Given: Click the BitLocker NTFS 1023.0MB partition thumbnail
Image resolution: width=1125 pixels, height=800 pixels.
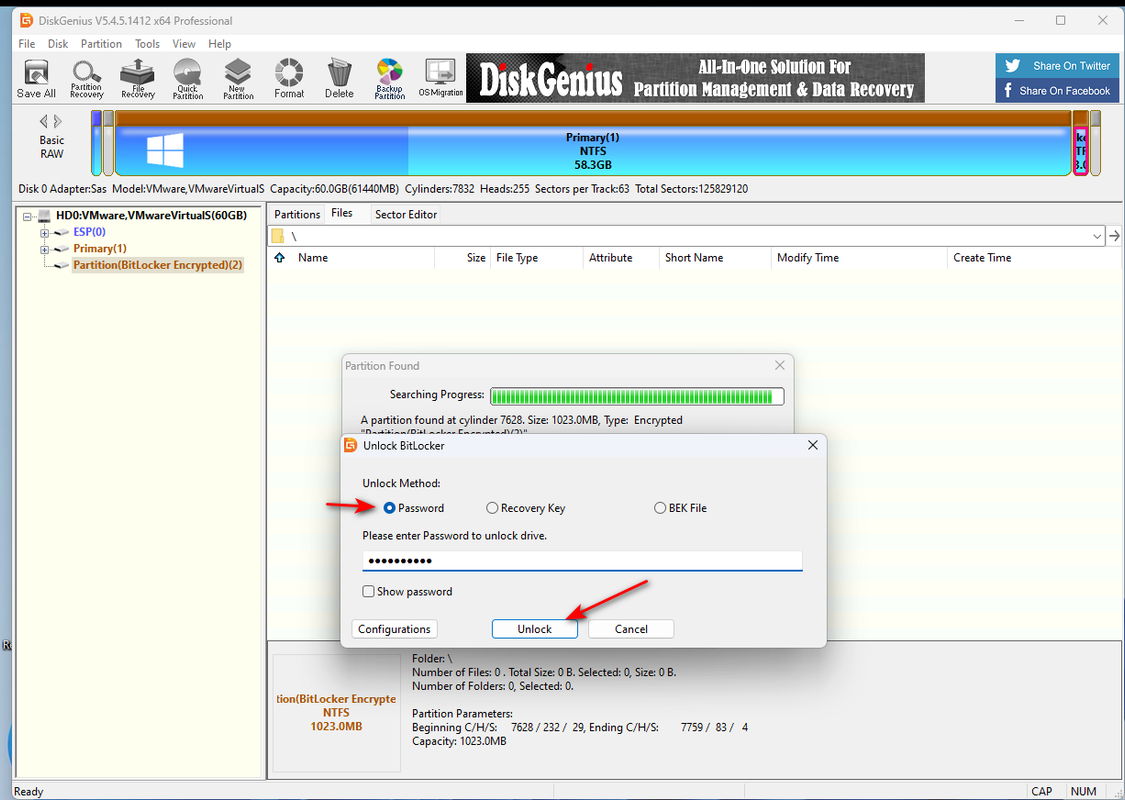Looking at the screenshot, I should (336, 712).
